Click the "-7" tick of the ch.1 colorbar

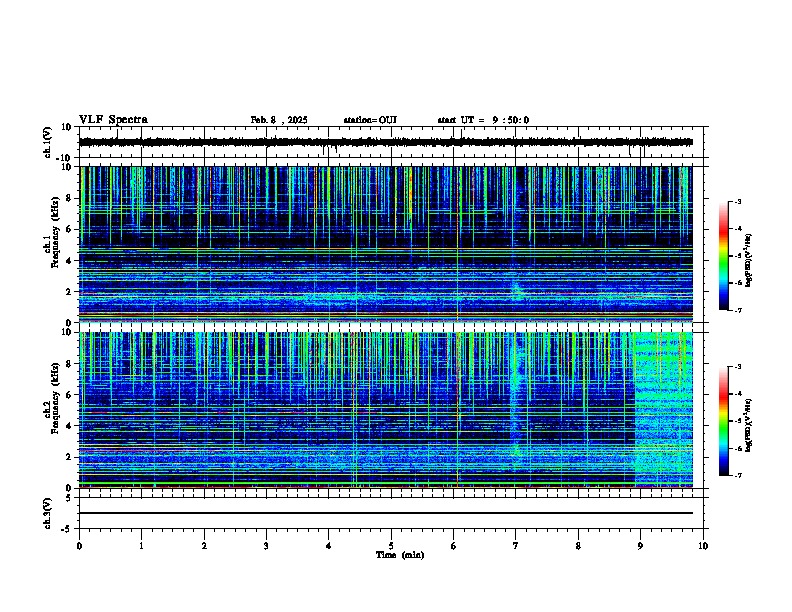(x=737, y=310)
